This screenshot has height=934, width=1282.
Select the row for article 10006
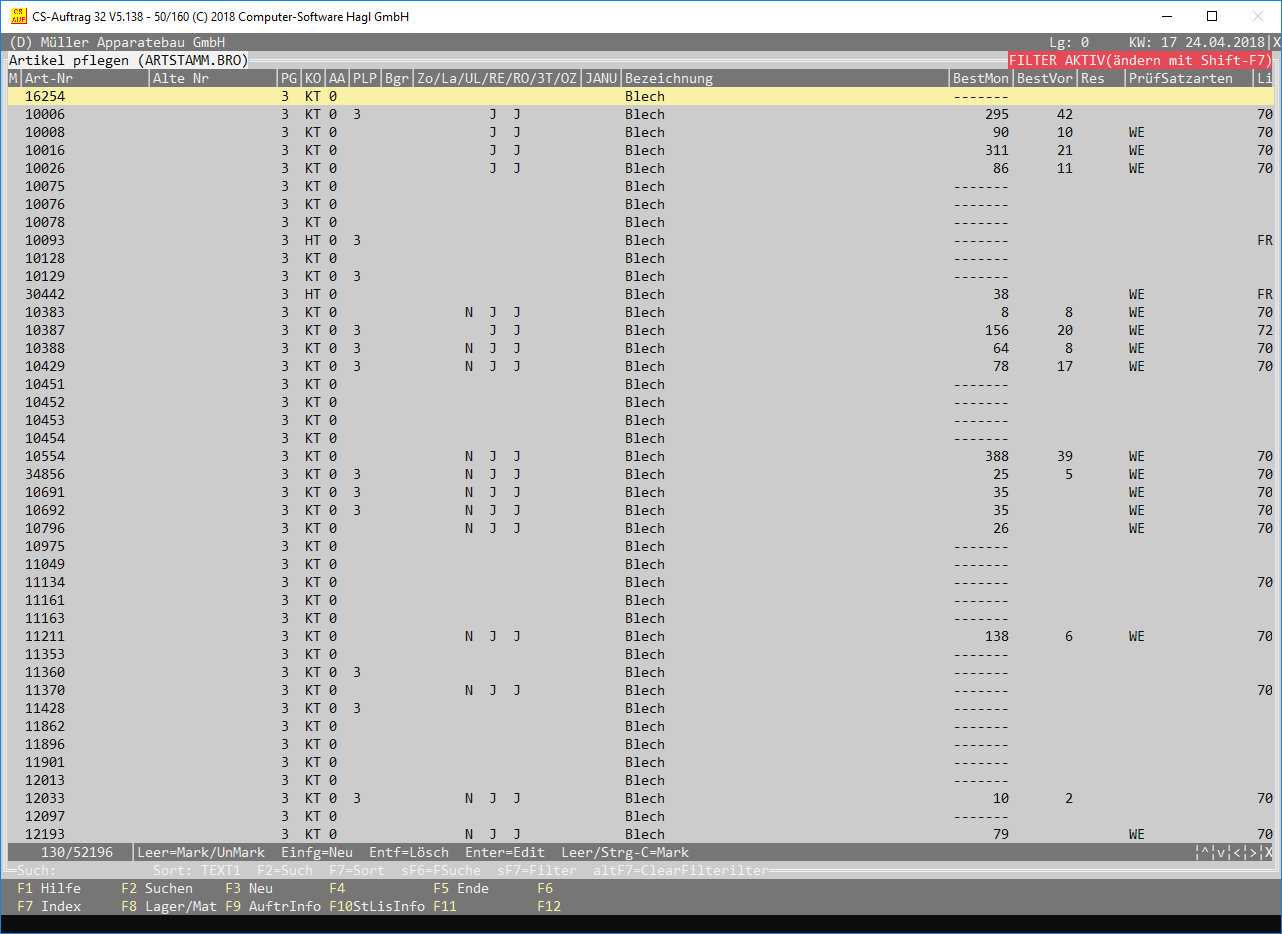(x=45, y=114)
